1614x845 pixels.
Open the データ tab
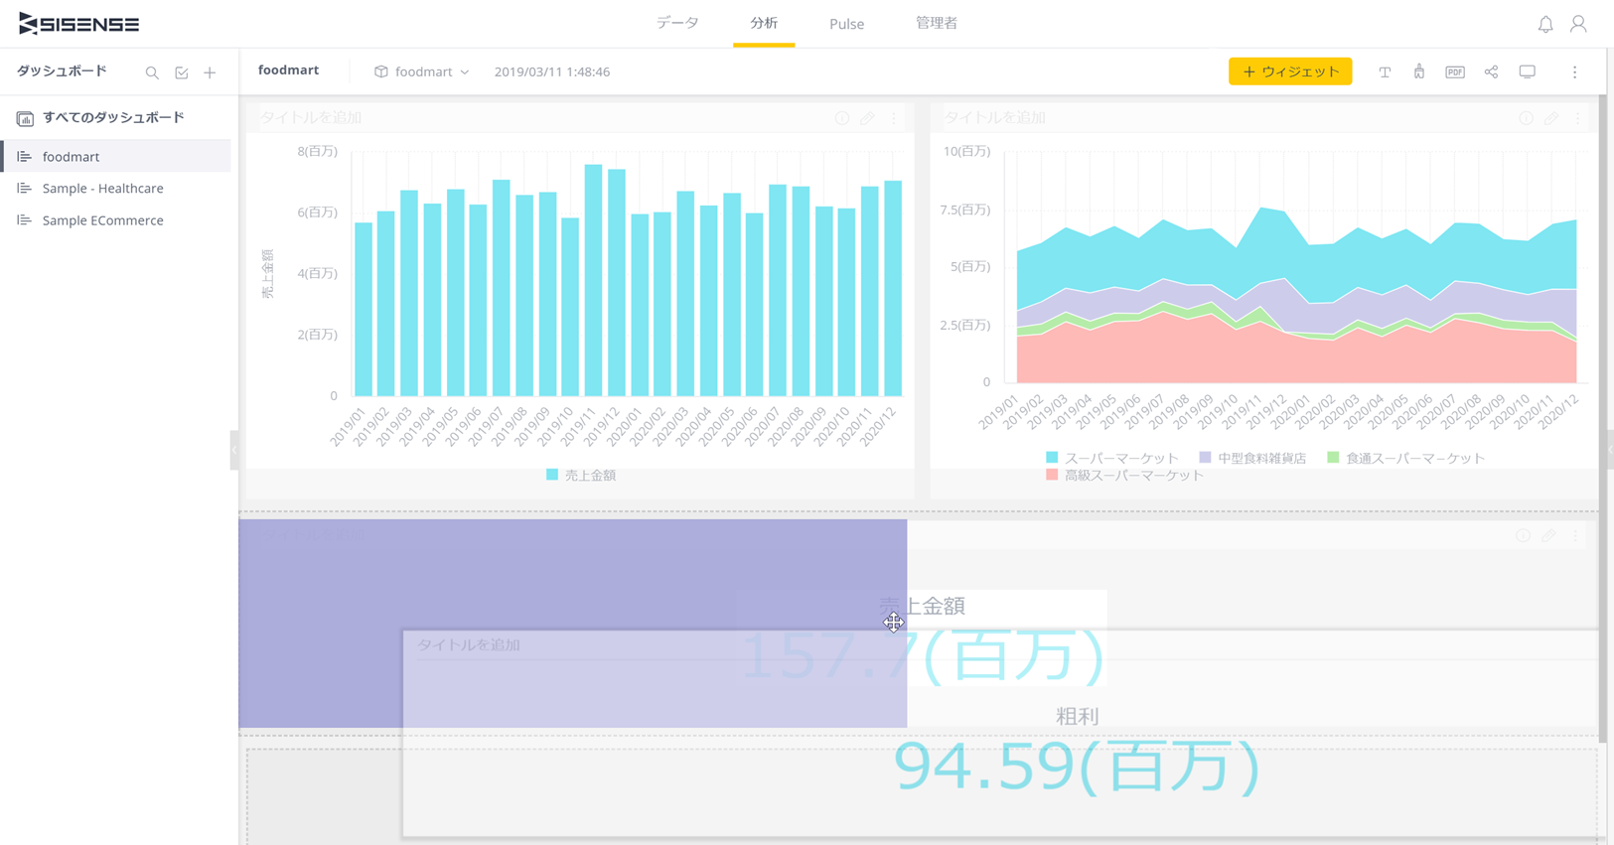pos(677,23)
